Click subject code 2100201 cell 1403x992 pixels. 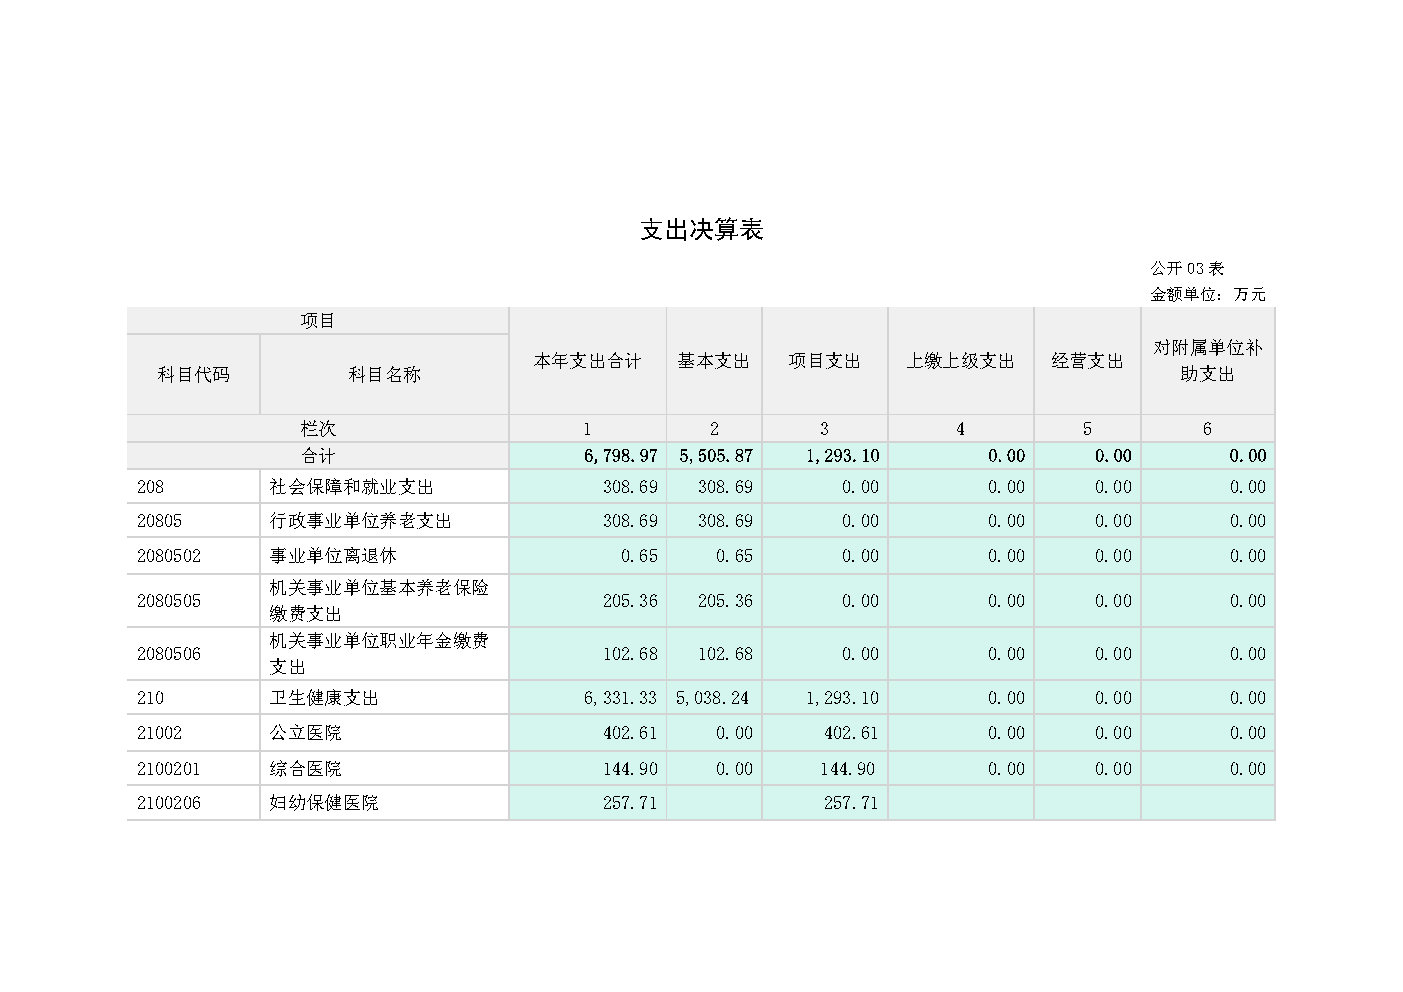click(169, 769)
